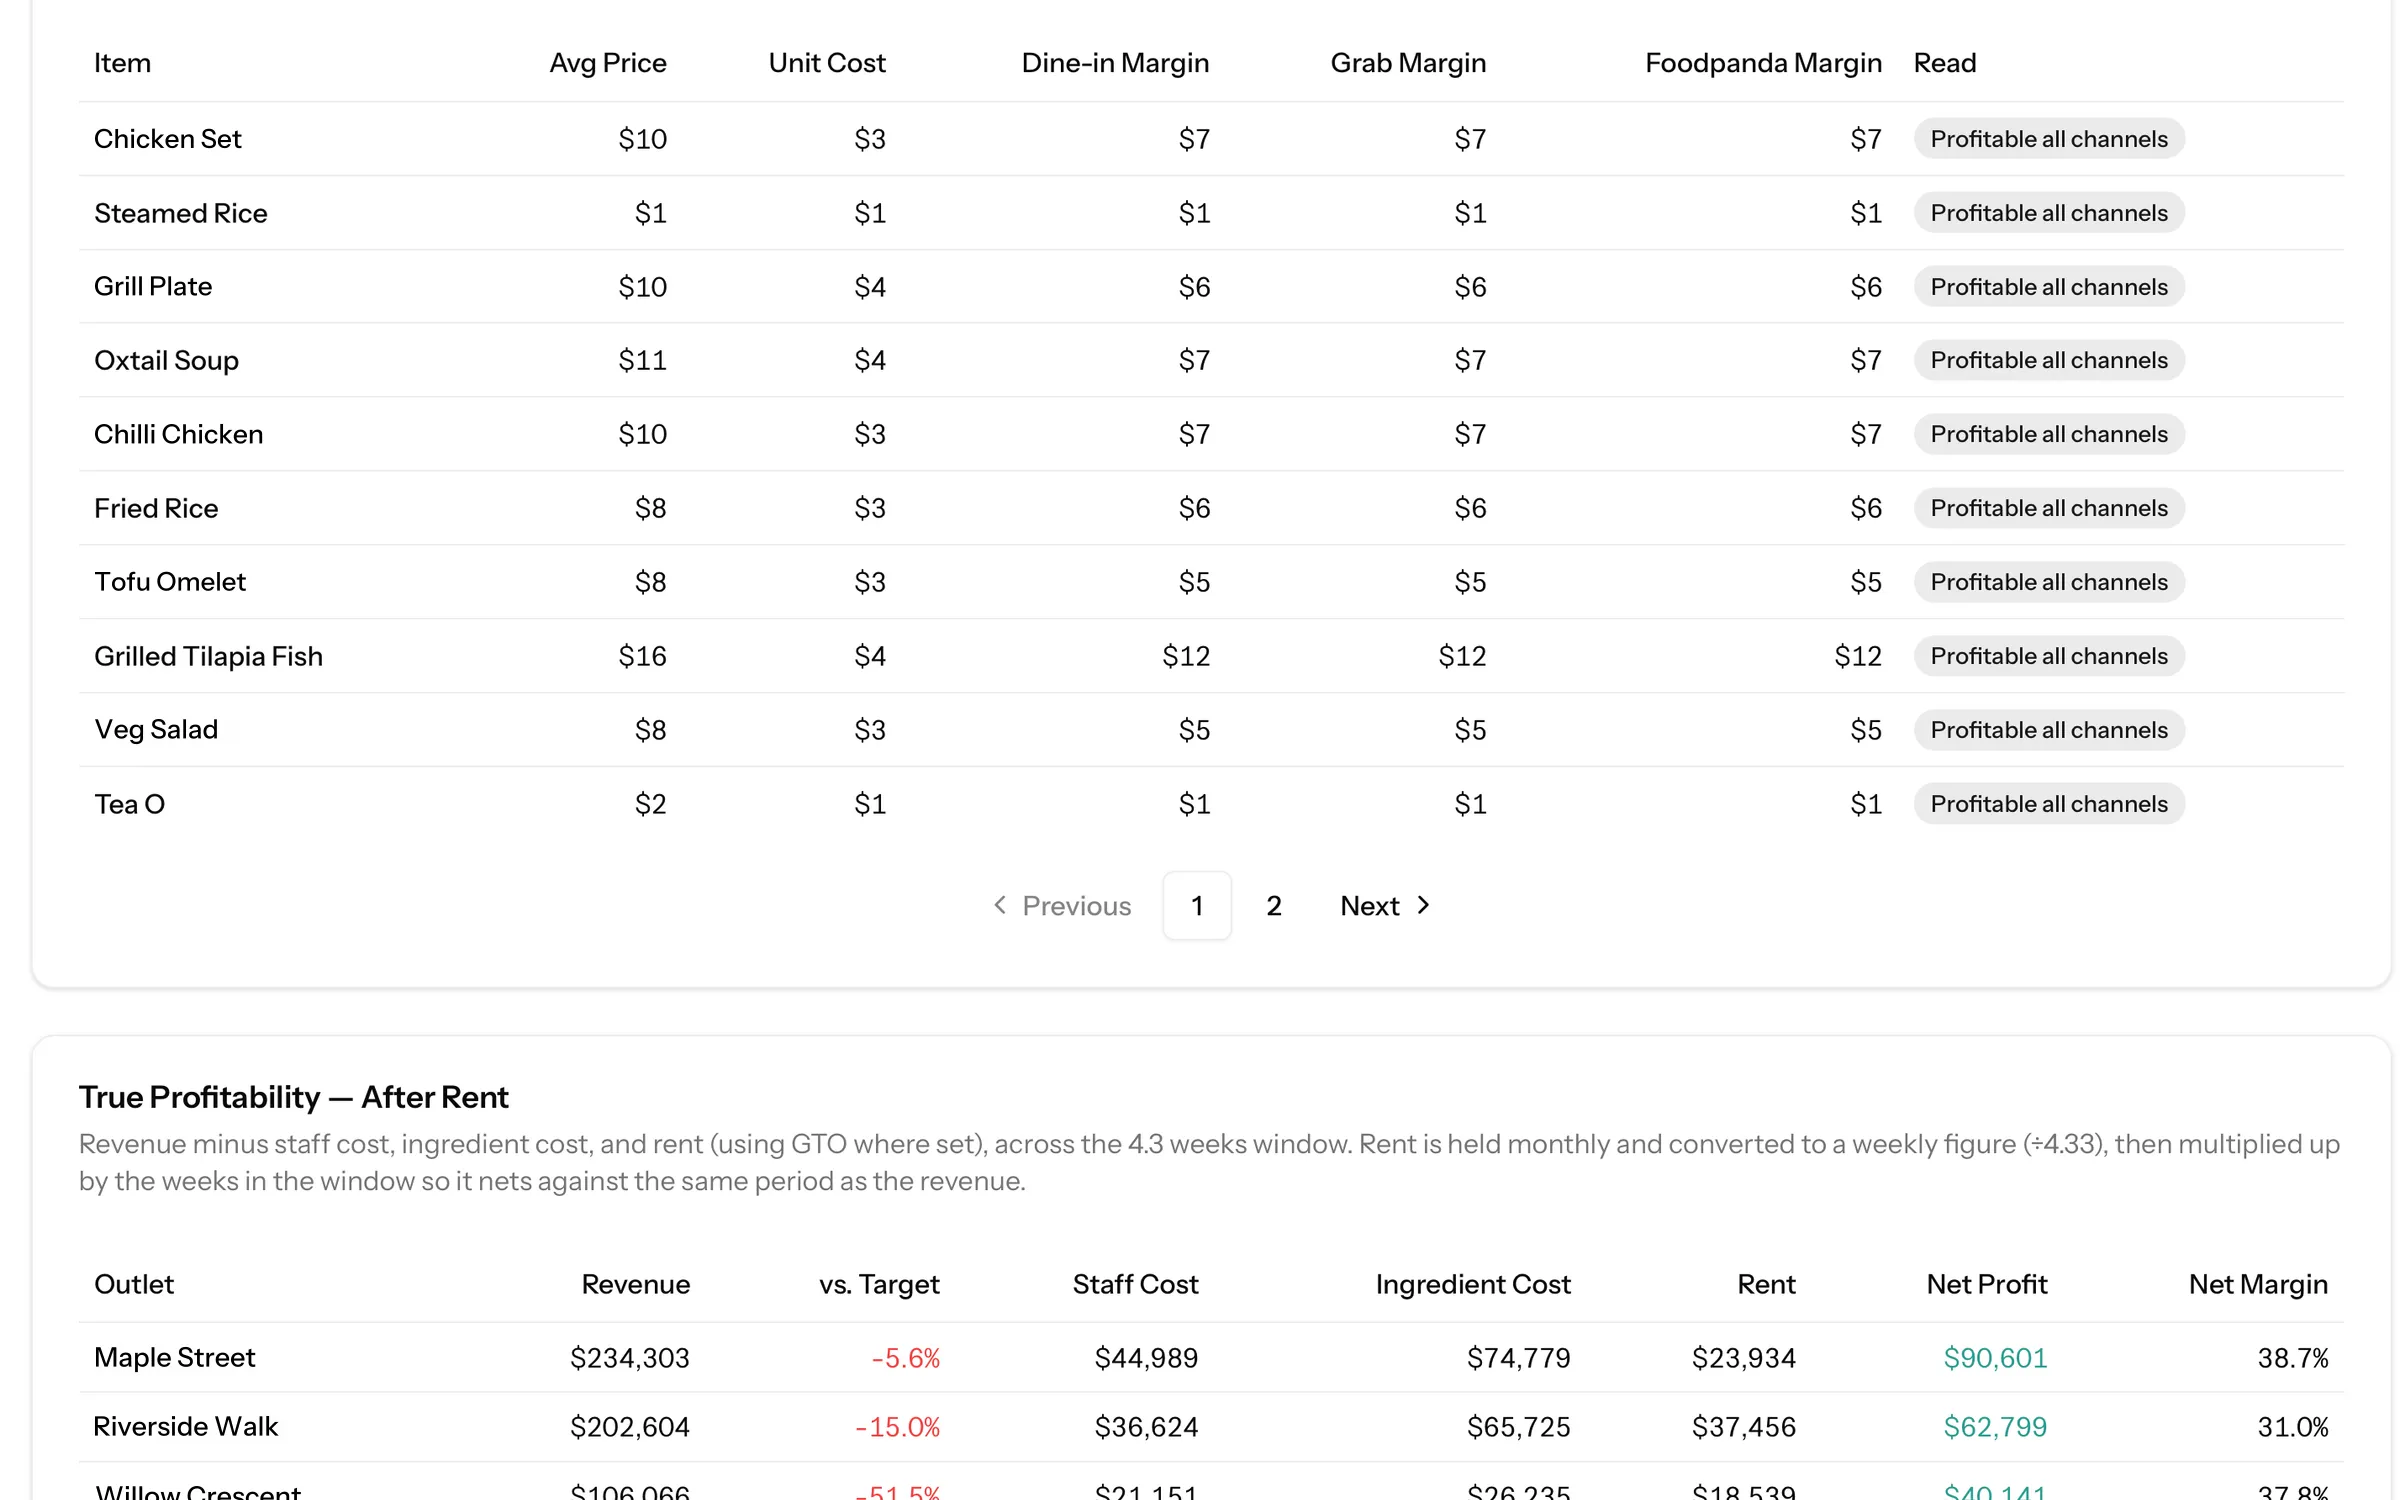
Task: Select the Grilled Tilapia Fish item name
Action: (x=208, y=656)
